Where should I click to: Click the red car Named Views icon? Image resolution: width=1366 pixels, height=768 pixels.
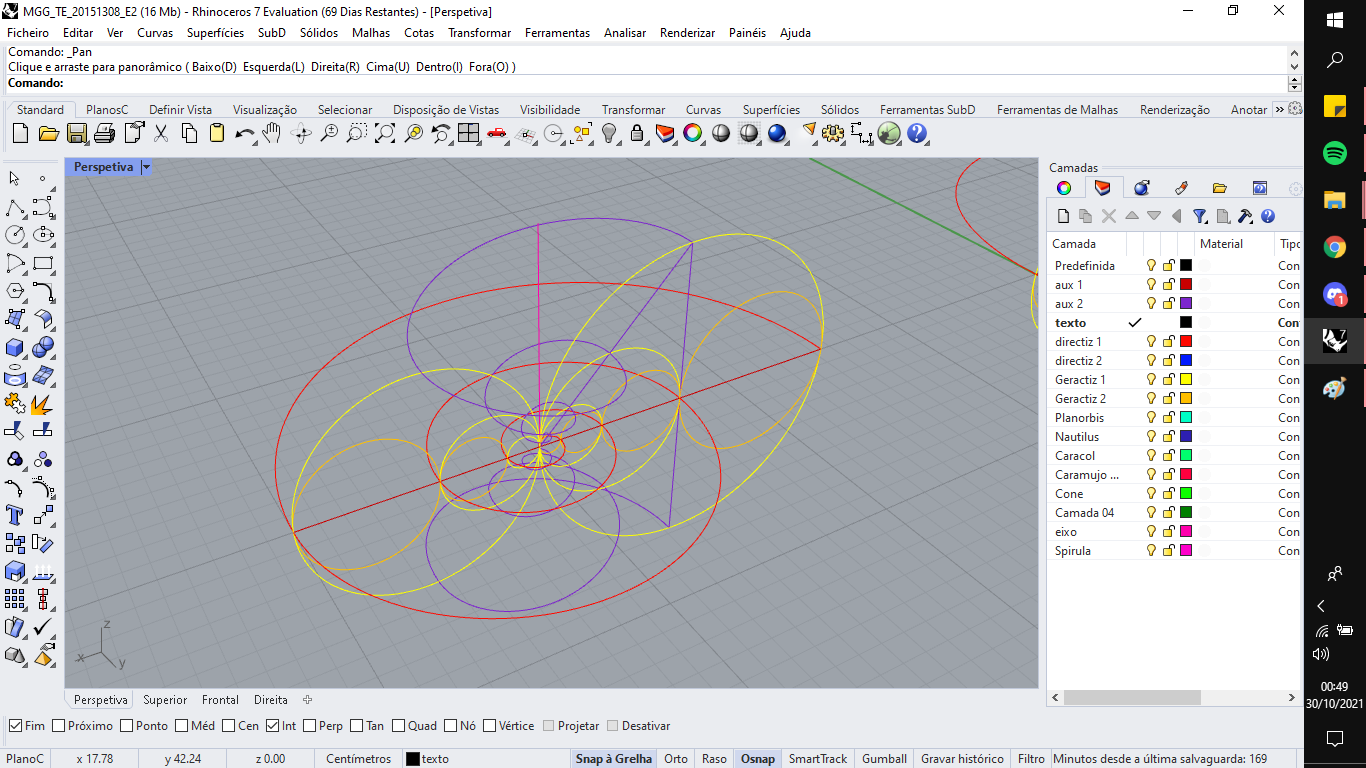(497, 133)
